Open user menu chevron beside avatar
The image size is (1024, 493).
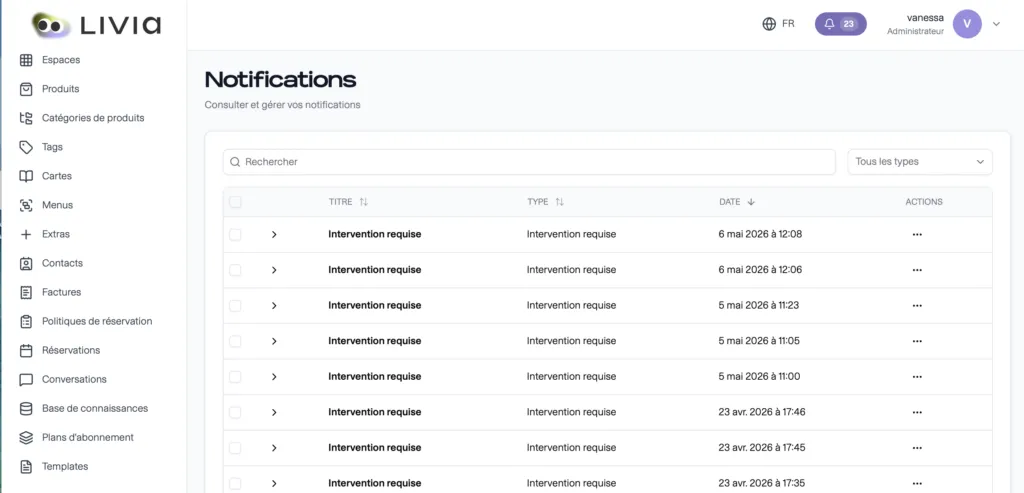click(996, 24)
